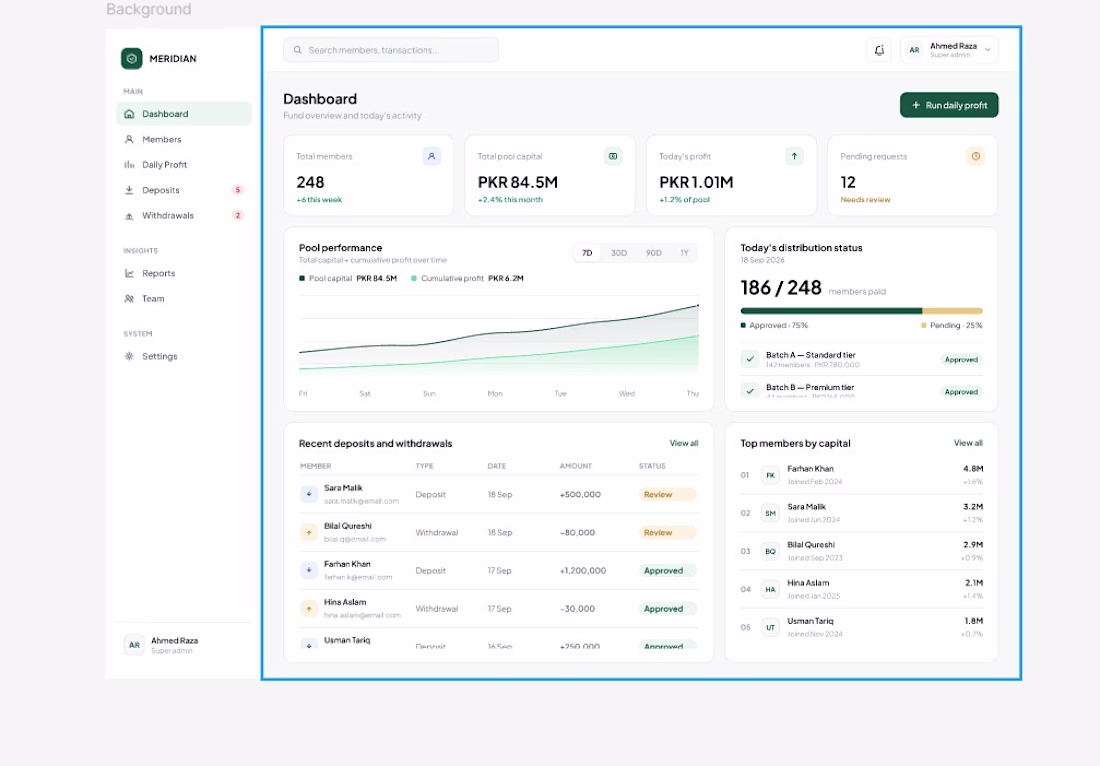The height and width of the screenshot is (766, 1100).
Task: View all top members by capital
Action: pyautogui.click(x=968, y=443)
